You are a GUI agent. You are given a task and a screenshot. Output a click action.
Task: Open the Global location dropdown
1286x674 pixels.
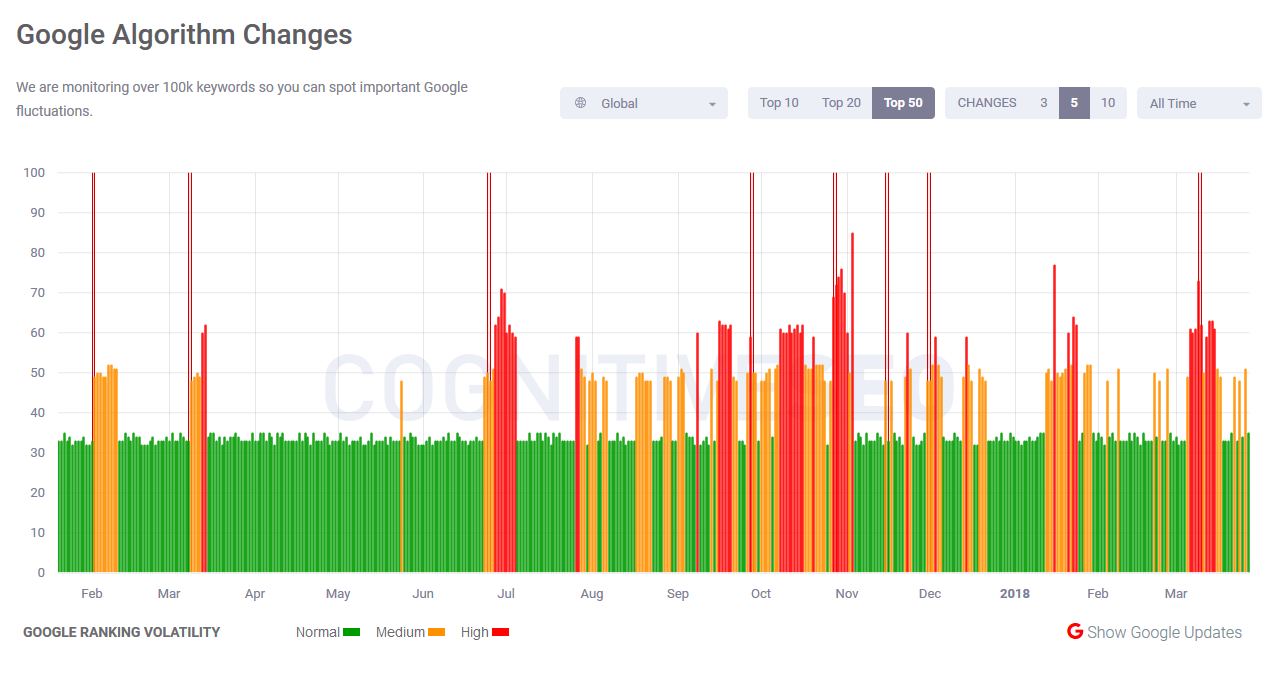click(x=644, y=102)
